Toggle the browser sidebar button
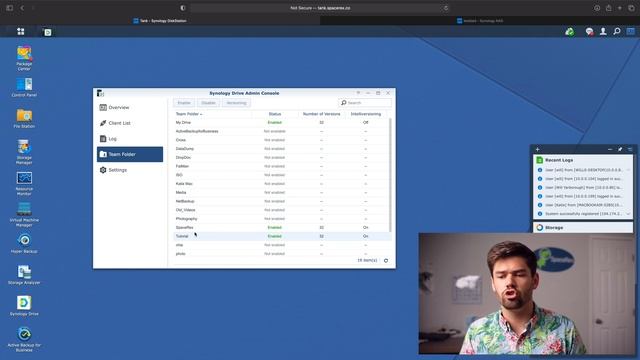This screenshot has width=640, height=360. point(9,8)
